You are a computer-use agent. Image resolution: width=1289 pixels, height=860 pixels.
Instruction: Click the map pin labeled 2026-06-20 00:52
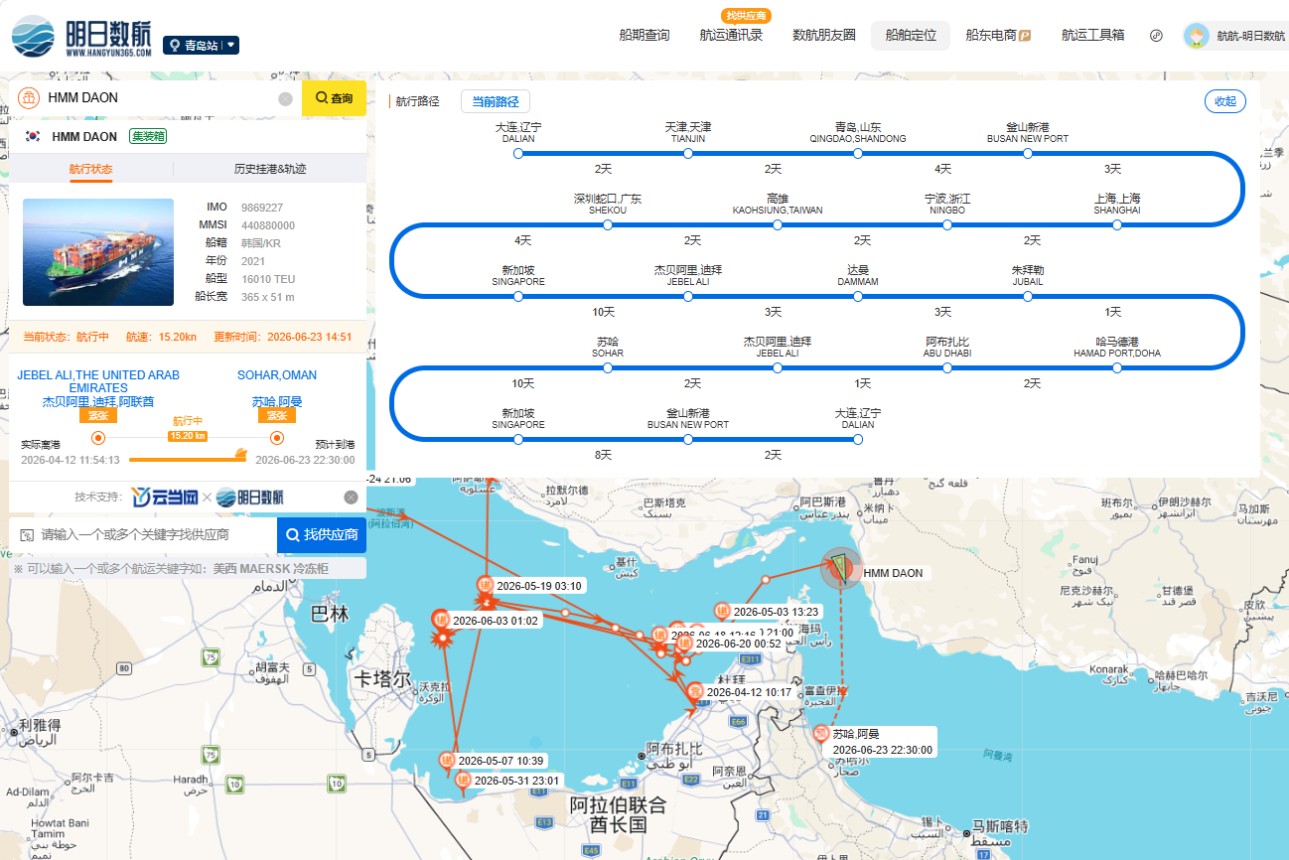pyautogui.click(x=684, y=643)
